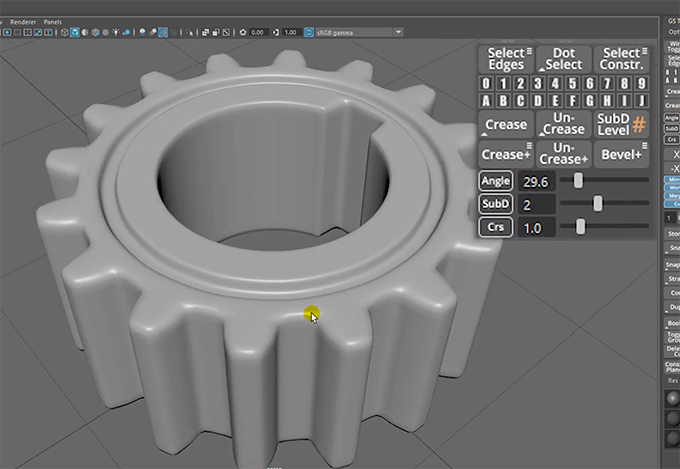Toggle motion blur icon

(x=153, y=33)
